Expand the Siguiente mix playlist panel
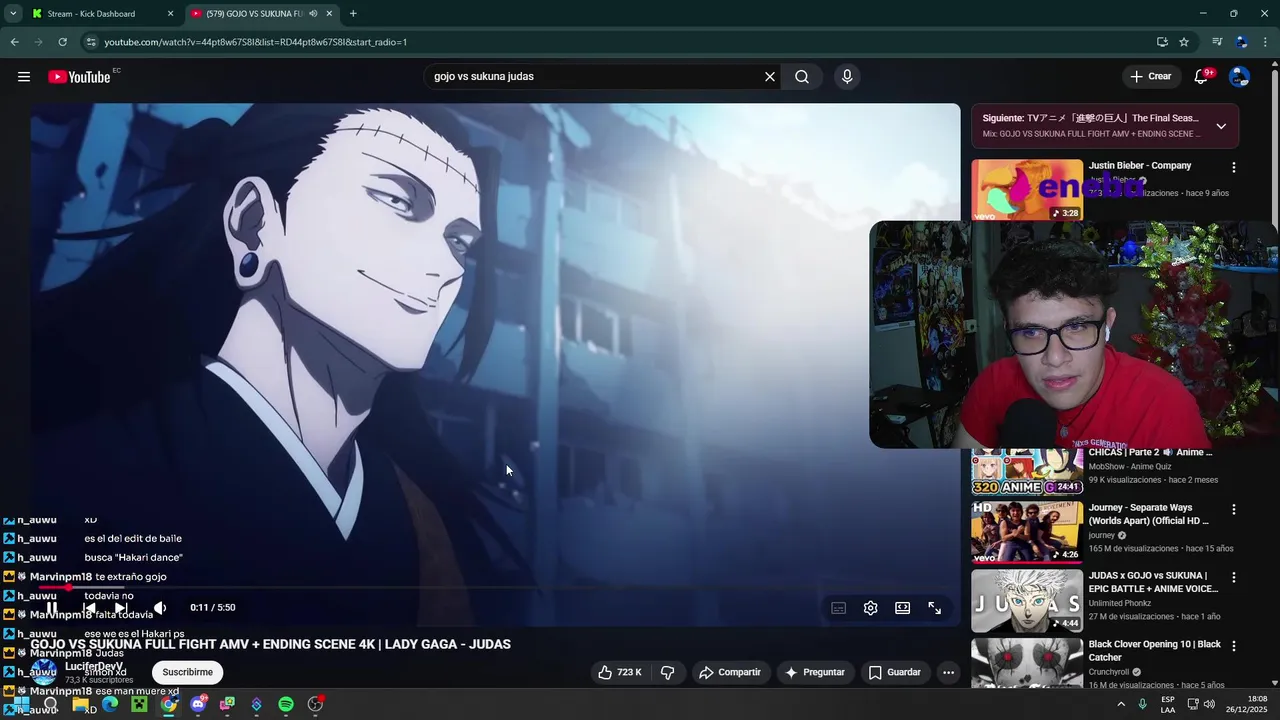Image resolution: width=1280 pixels, height=720 pixels. click(1221, 126)
